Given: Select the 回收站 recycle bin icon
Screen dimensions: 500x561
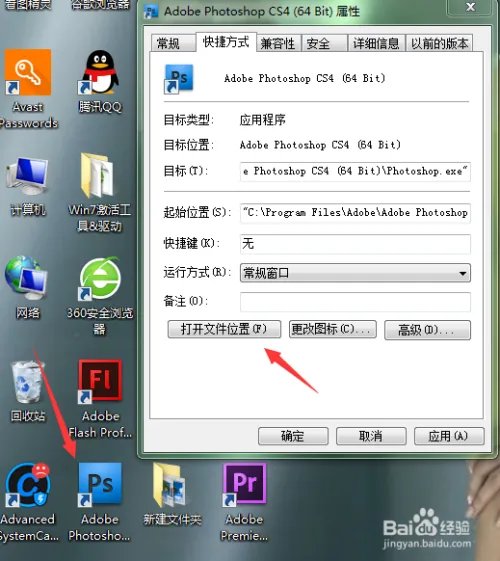Looking at the screenshot, I should coord(28,382).
